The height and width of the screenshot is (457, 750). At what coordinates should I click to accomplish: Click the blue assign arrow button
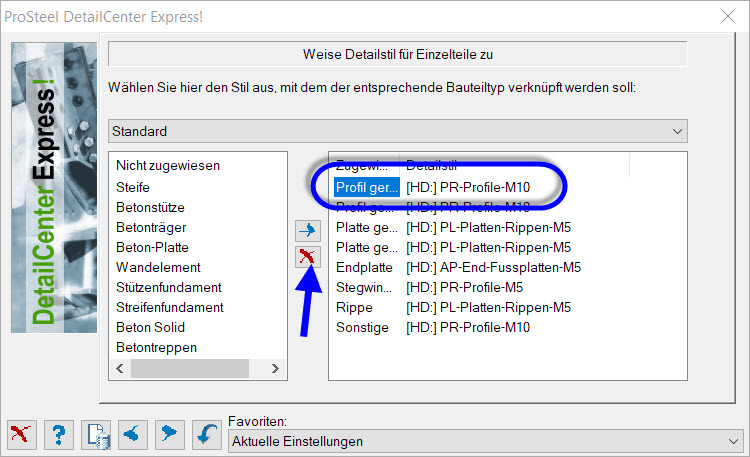[x=308, y=231]
